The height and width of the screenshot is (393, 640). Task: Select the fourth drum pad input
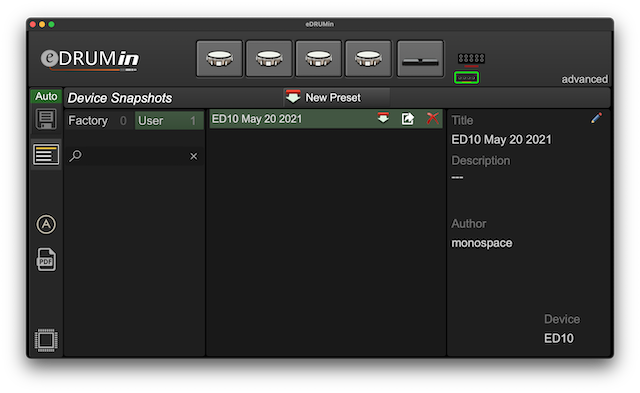368,58
